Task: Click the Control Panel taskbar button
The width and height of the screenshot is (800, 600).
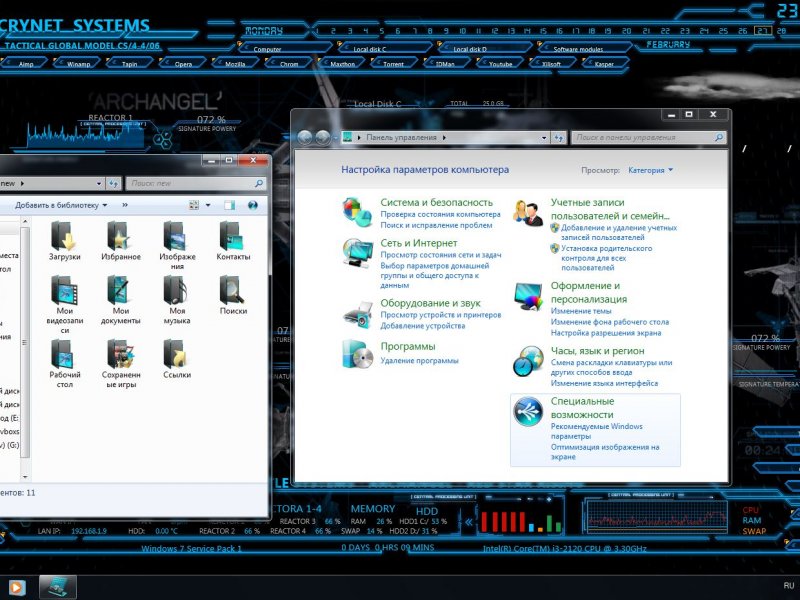Action: pos(58,587)
